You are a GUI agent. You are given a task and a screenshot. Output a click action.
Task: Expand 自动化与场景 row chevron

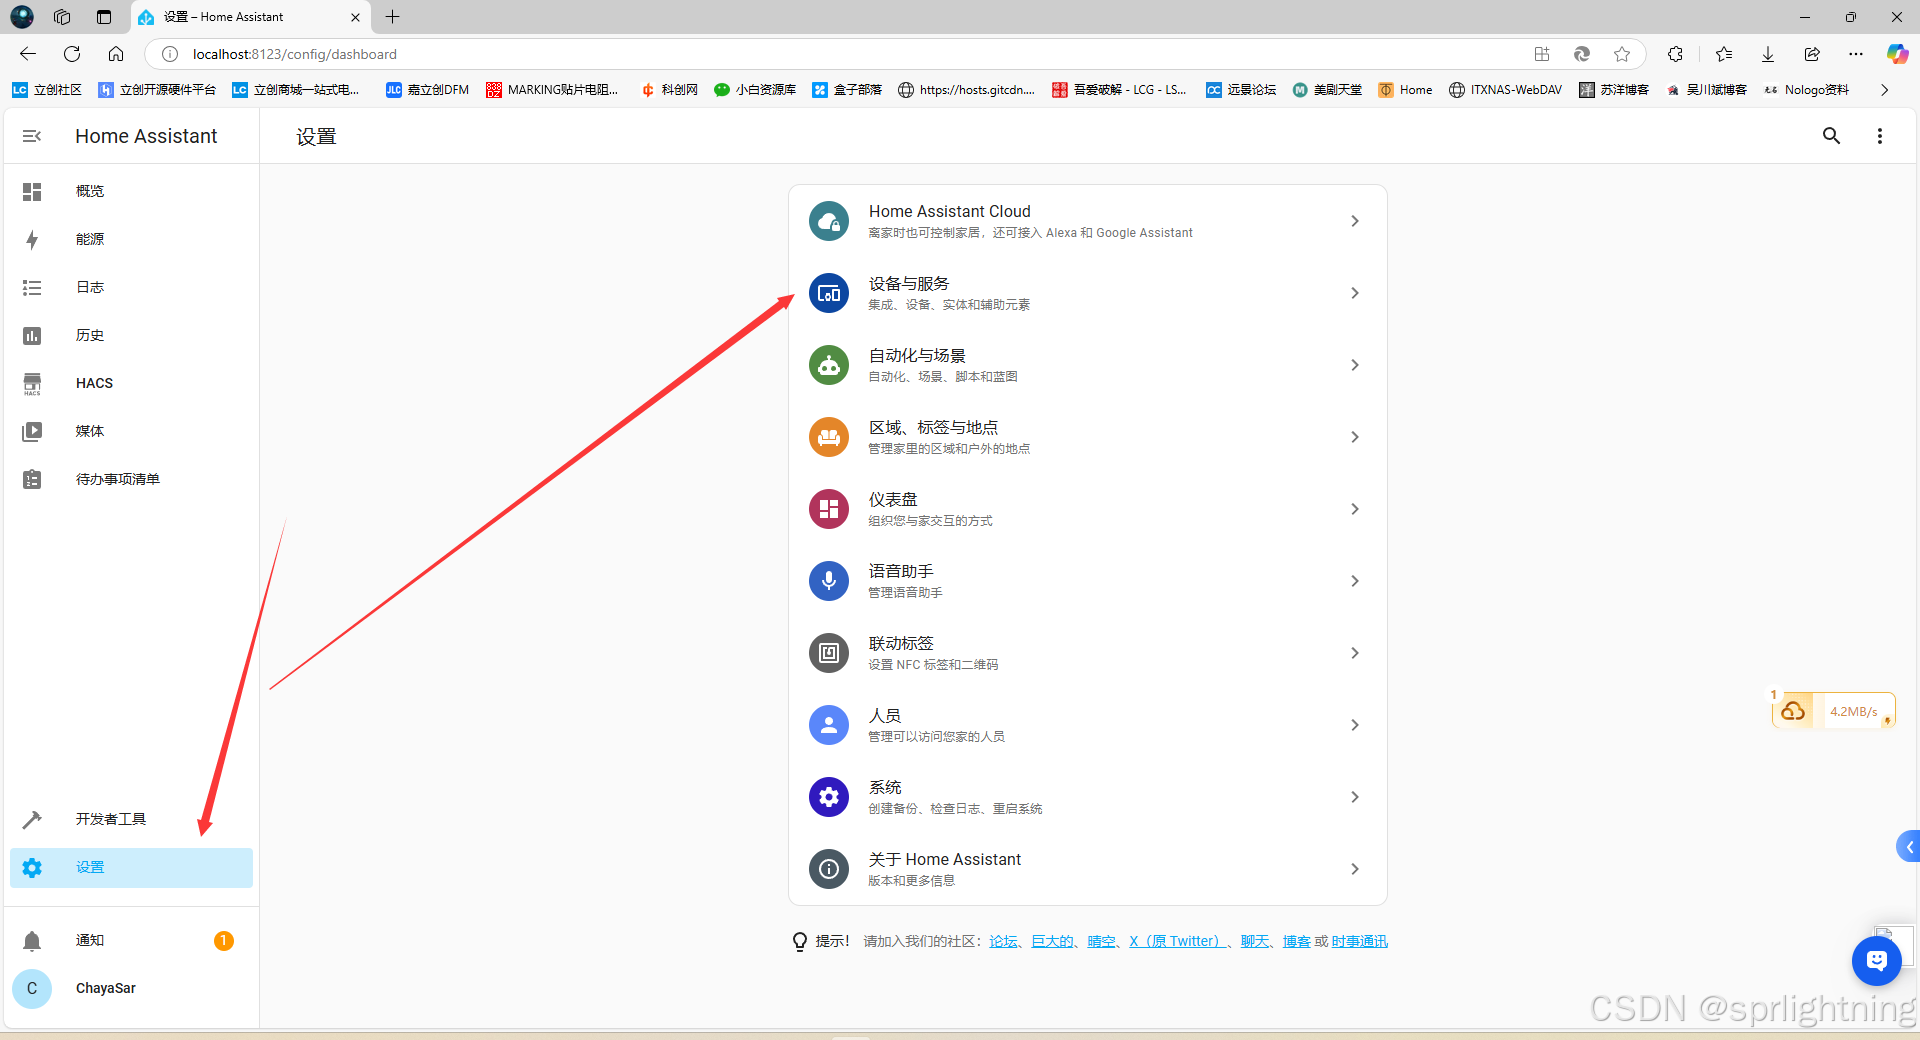click(1355, 365)
